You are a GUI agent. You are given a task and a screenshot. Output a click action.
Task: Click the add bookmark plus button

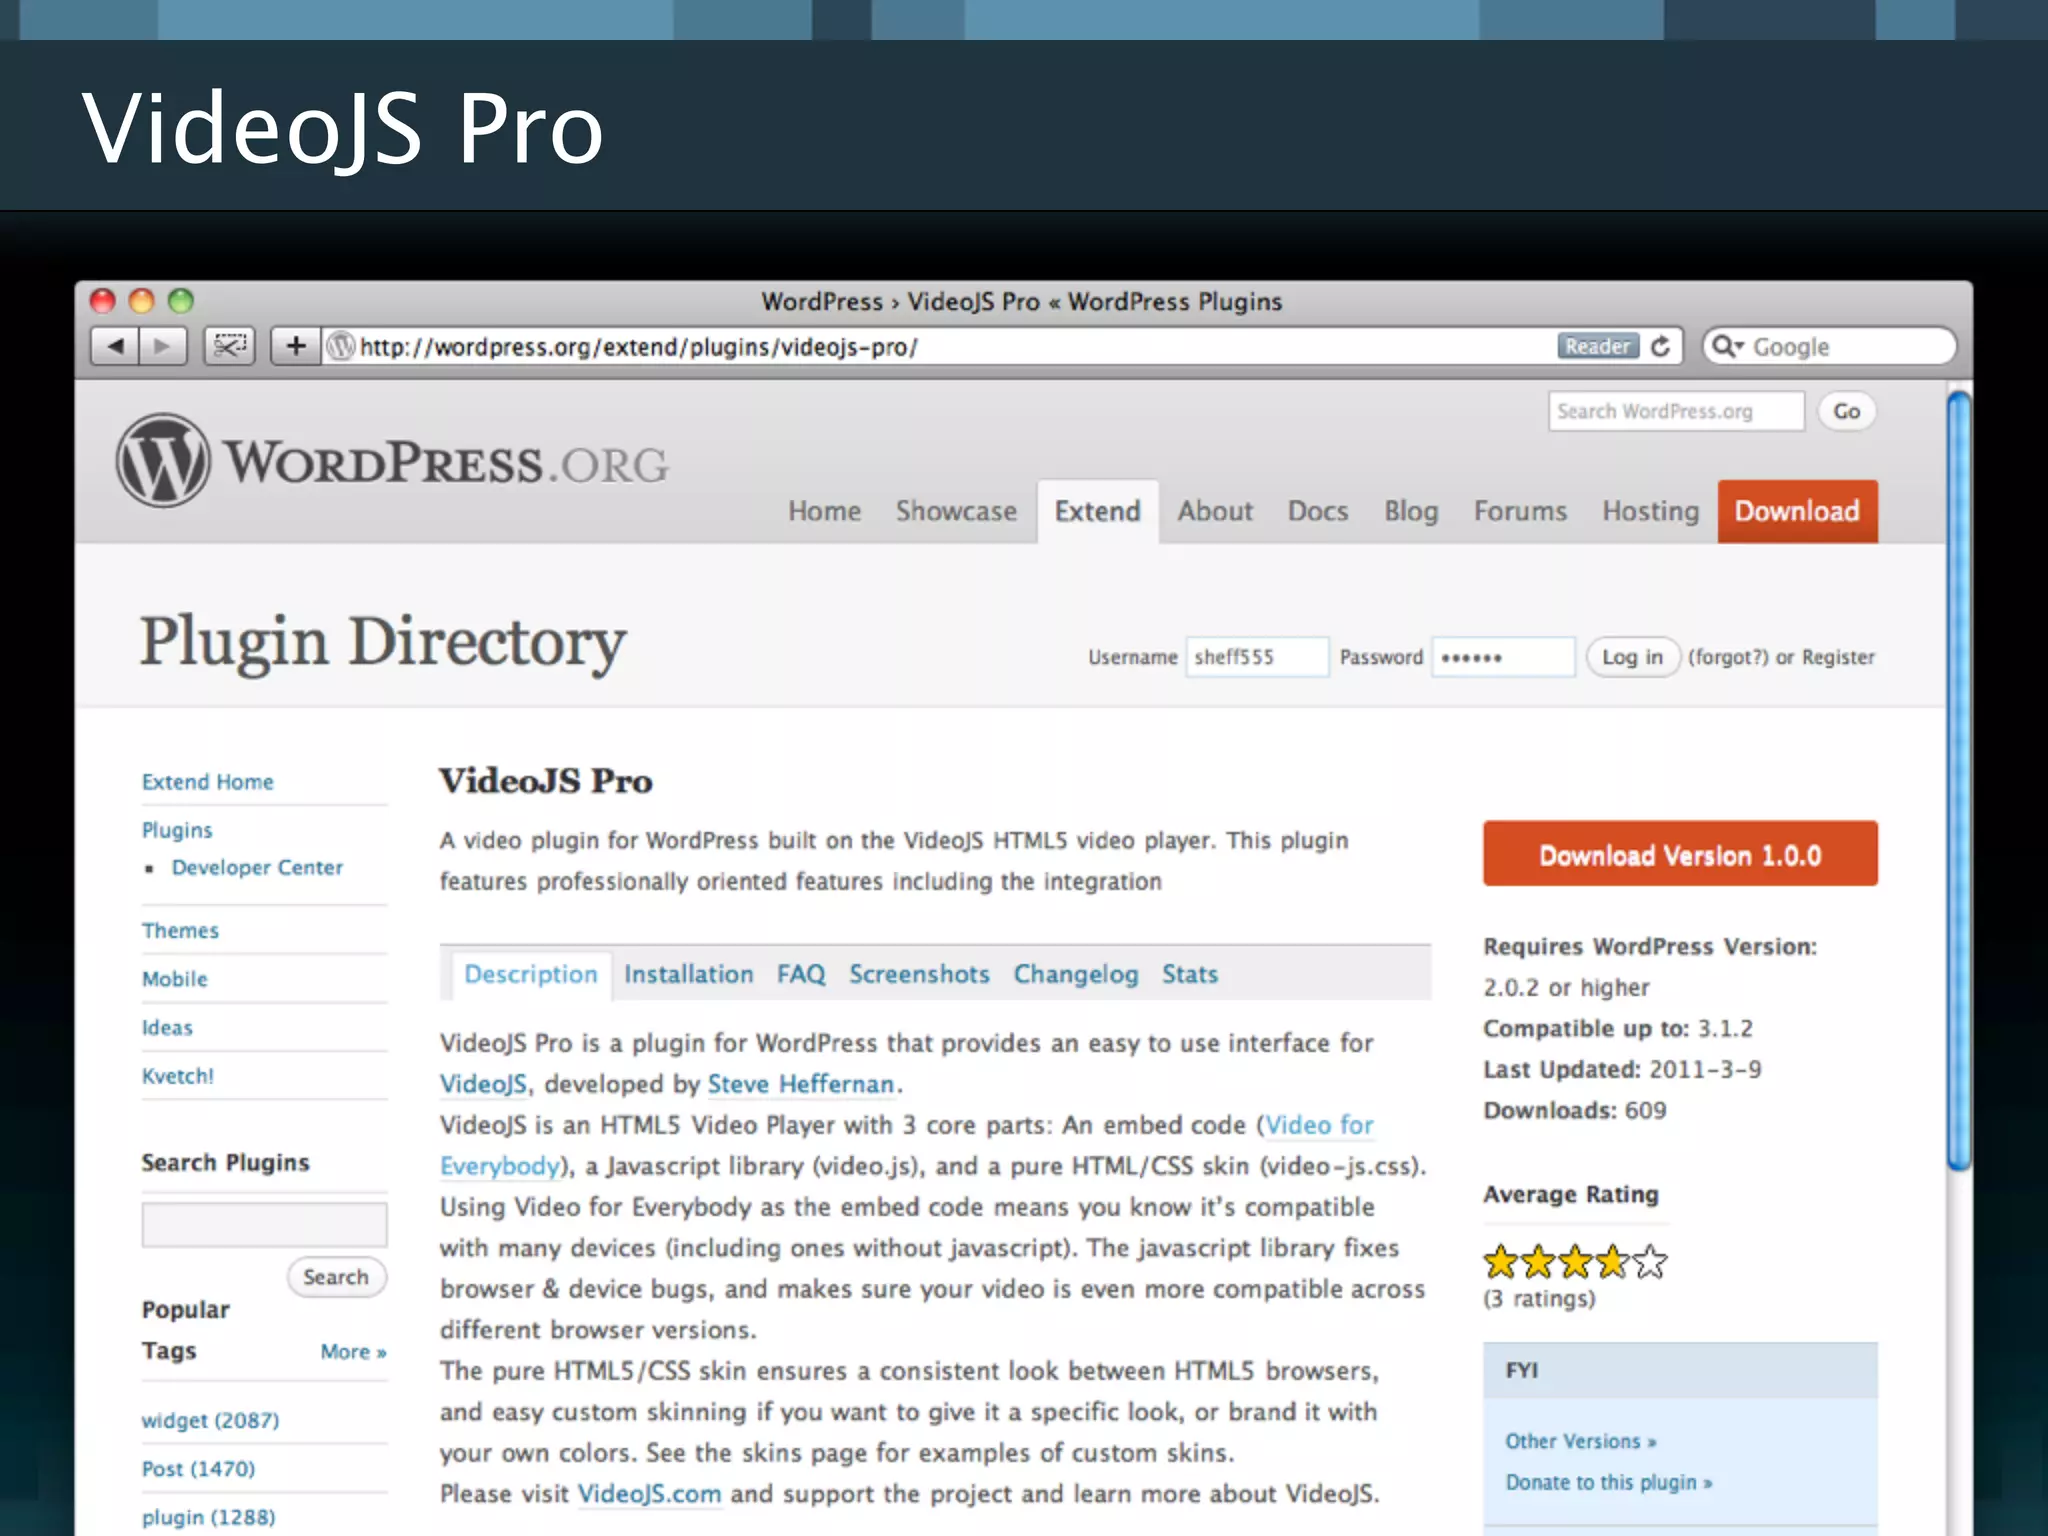pyautogui.click(x=296, y=347)
